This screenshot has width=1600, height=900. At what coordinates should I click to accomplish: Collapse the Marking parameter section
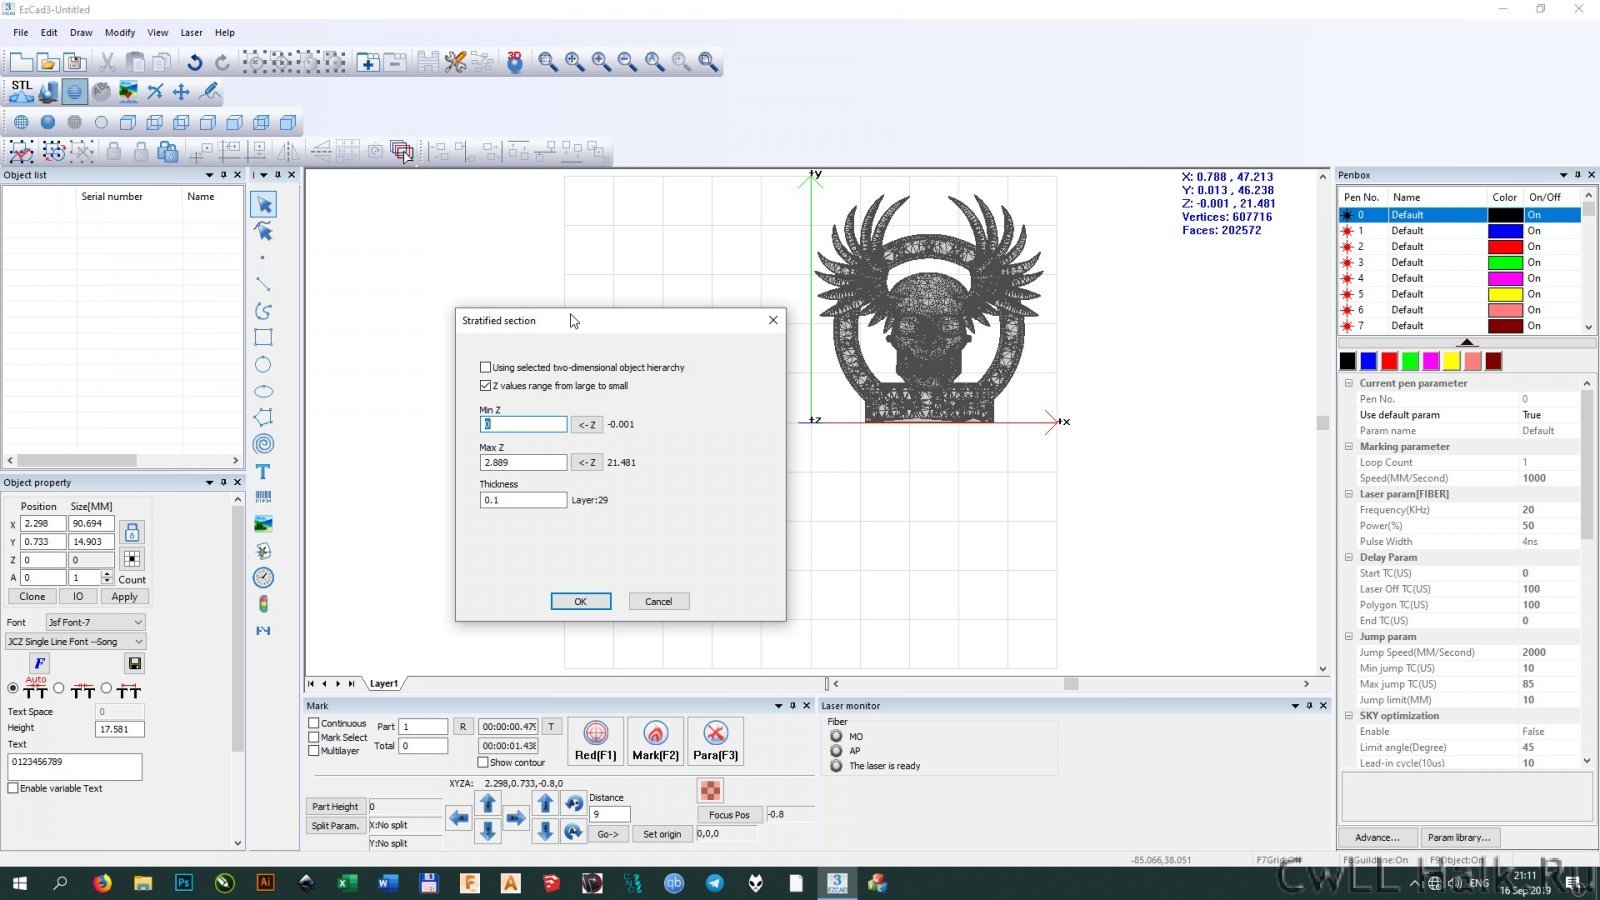[x=1348, y=447]
